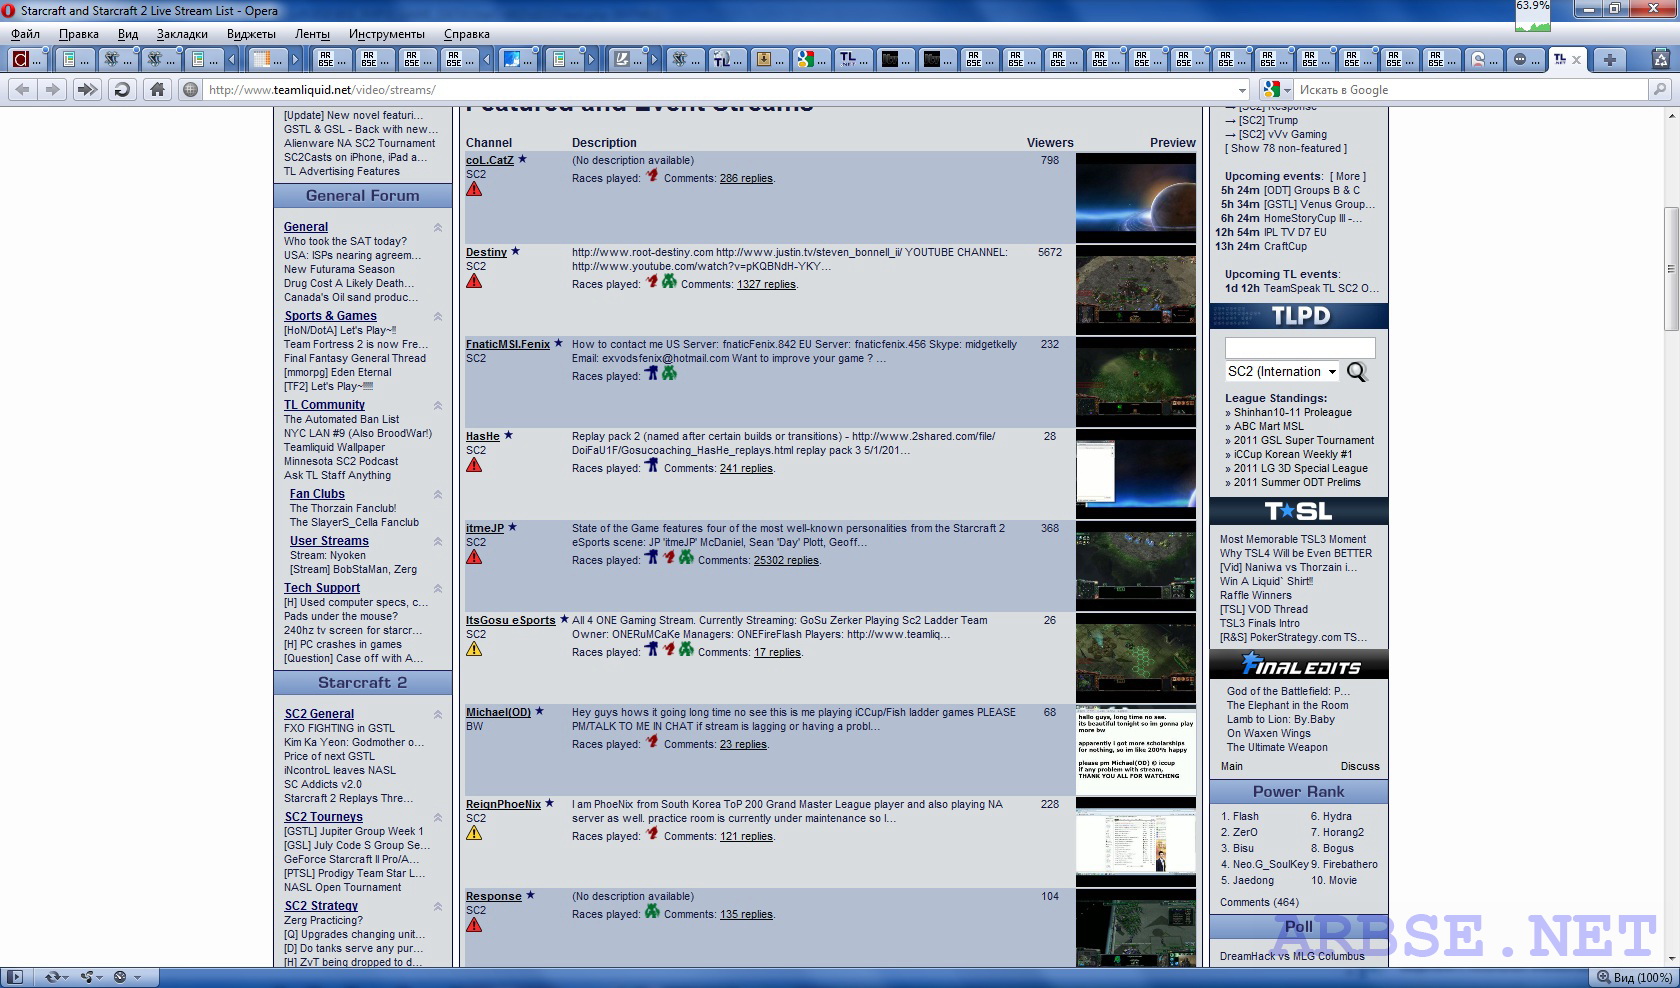Open the Google tab in the tab bar
The width and height of the screenshot is (1680, 988).
click(811, 60)
